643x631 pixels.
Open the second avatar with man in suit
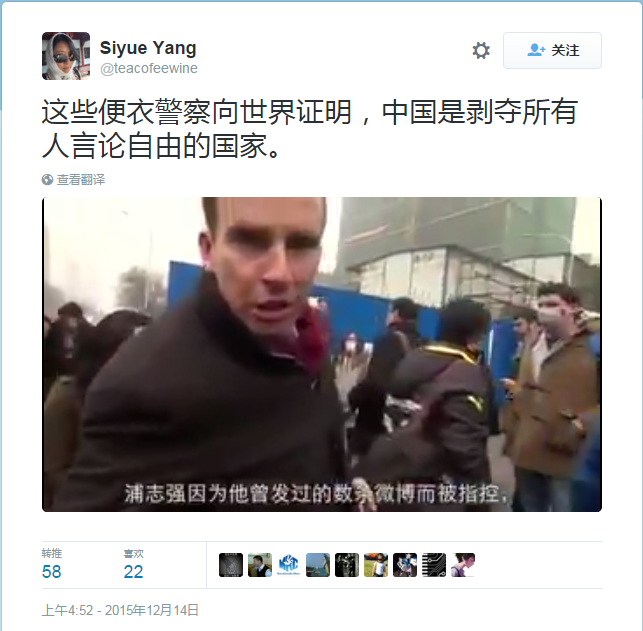point(260,565)
